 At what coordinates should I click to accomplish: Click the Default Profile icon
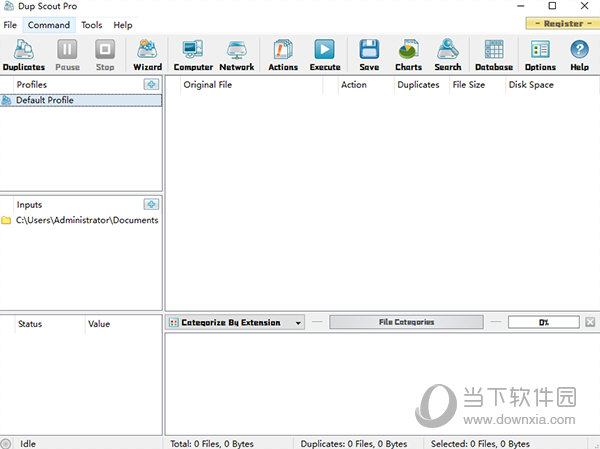(x=7, y=100)
